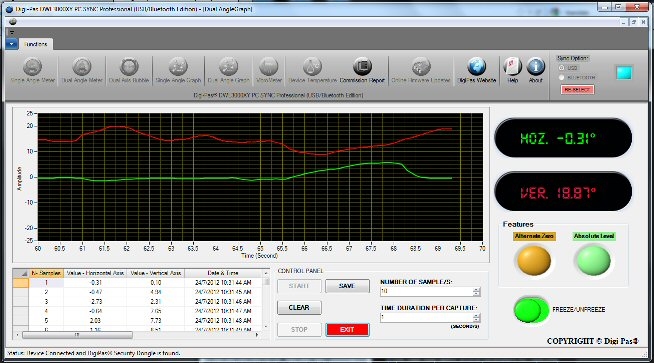Click the CLEAR button

(299, 308)
